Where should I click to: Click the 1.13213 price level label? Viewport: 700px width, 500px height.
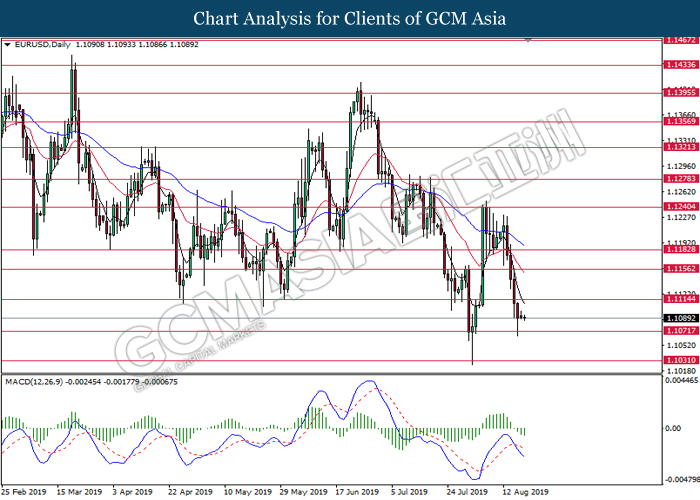(x=681, y=147)
